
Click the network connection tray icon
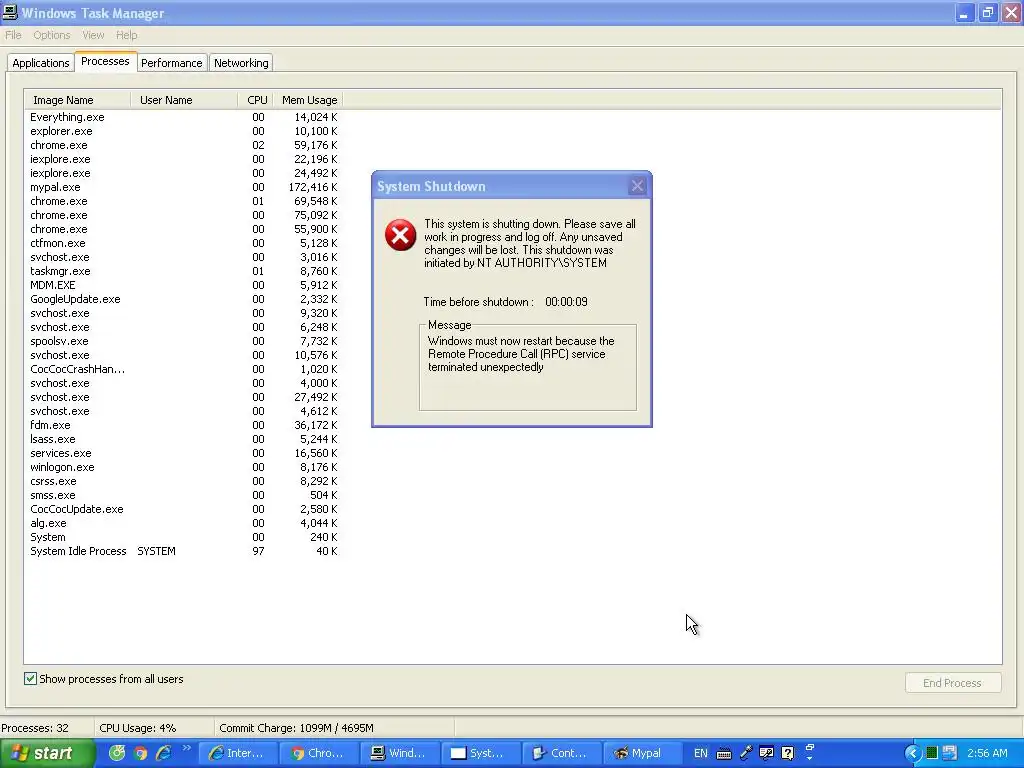tap(949, 753)
